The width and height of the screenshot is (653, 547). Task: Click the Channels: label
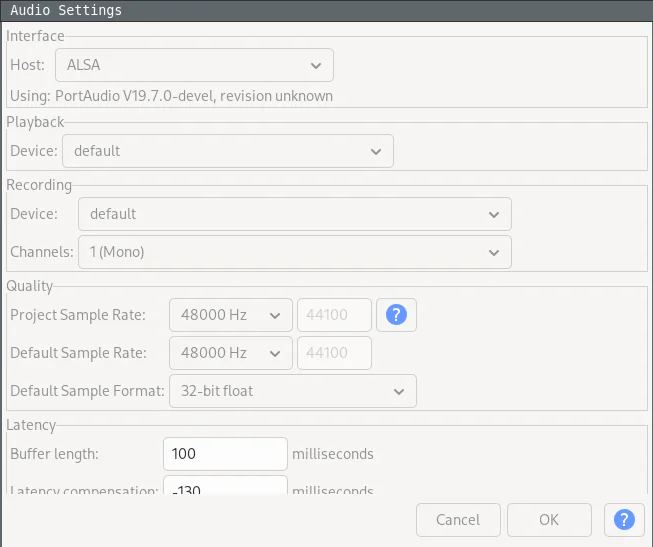(42, 252)
